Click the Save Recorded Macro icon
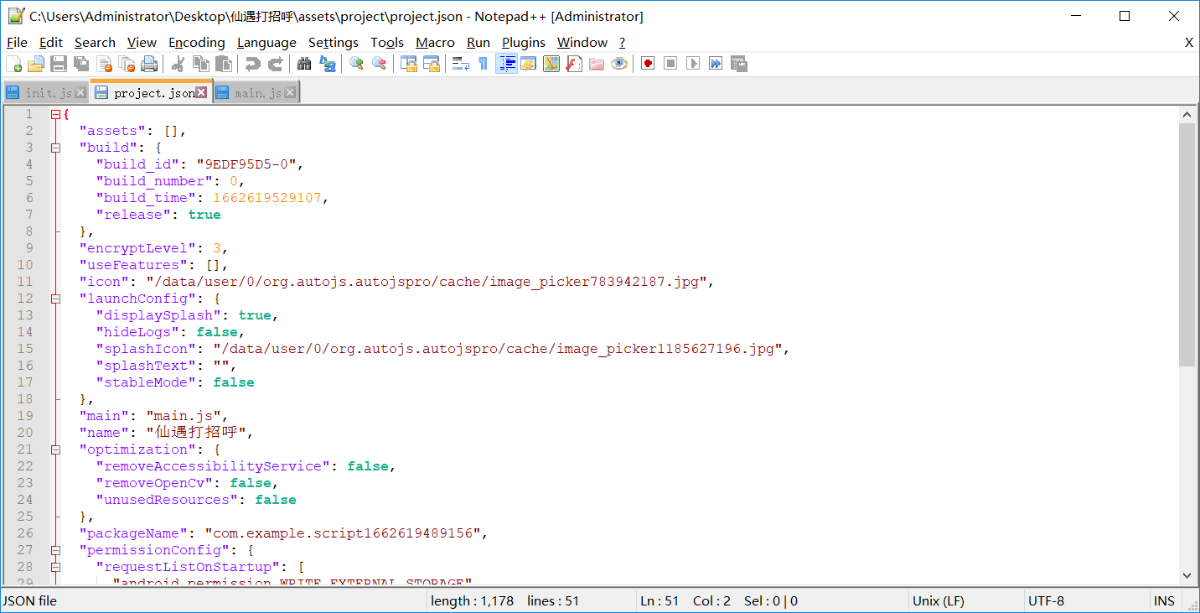 739,64
